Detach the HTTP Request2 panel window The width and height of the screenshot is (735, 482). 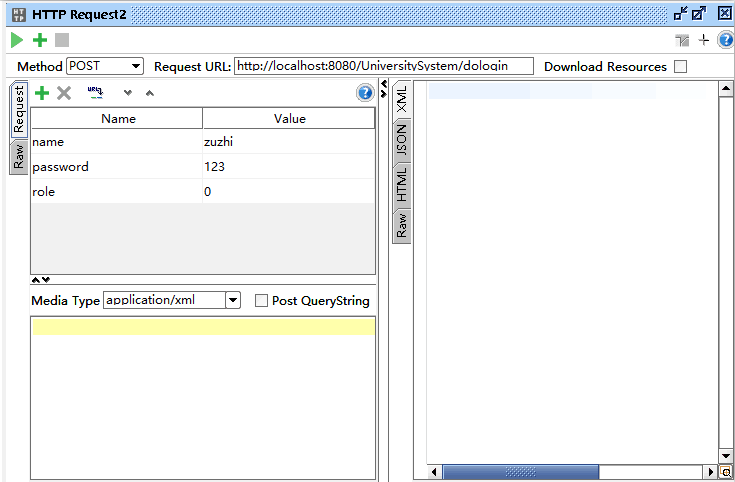point(680,14)
